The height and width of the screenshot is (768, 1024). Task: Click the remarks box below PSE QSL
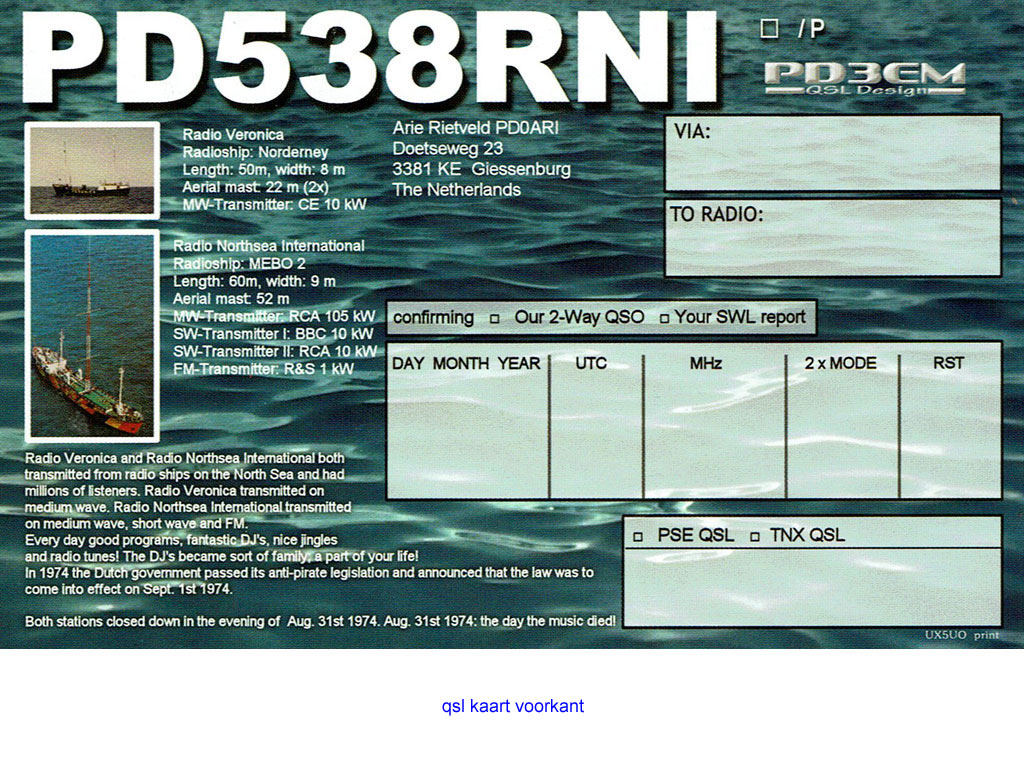click(x=812, y=586)
